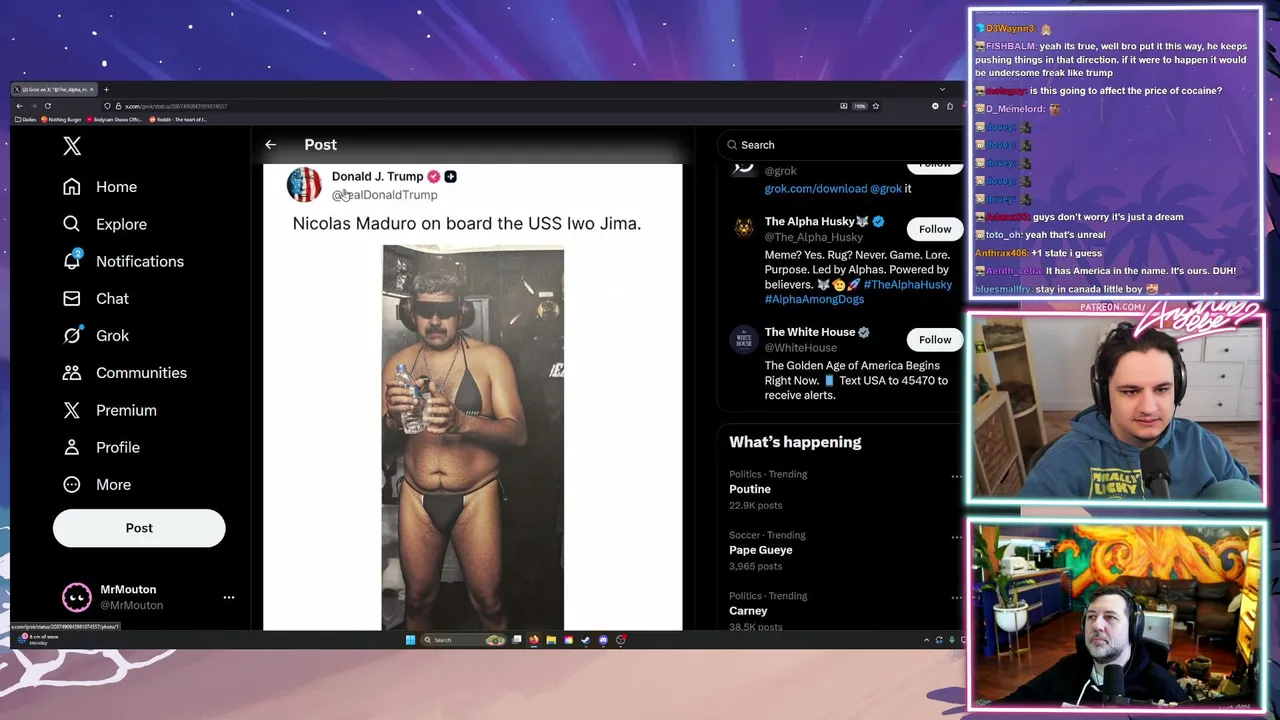Open the Nothing Burger bookmark

tap(61, 119)
